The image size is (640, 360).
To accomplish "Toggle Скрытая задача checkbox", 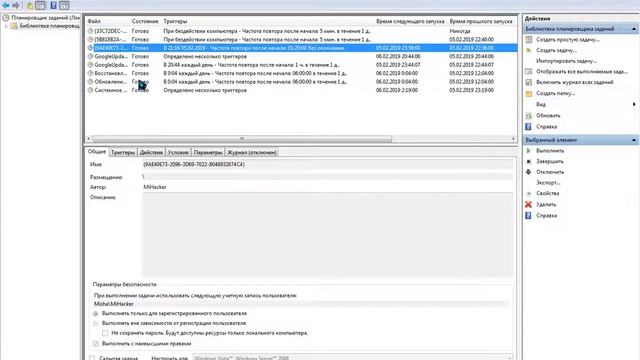I will pyautogui.click(x=92, y=358).
